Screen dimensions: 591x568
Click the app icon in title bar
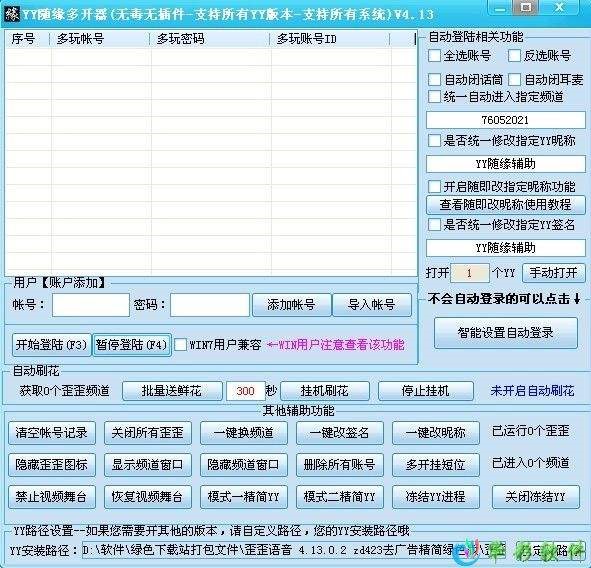click(11, 14)
